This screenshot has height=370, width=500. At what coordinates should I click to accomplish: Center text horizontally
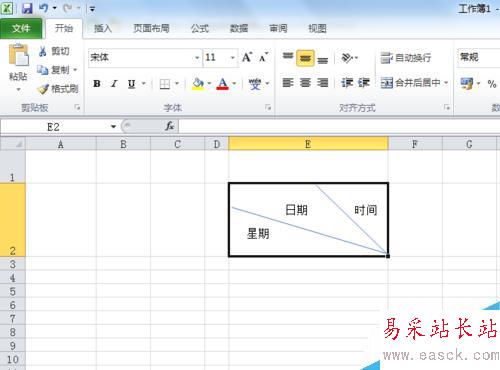(305, 83)
